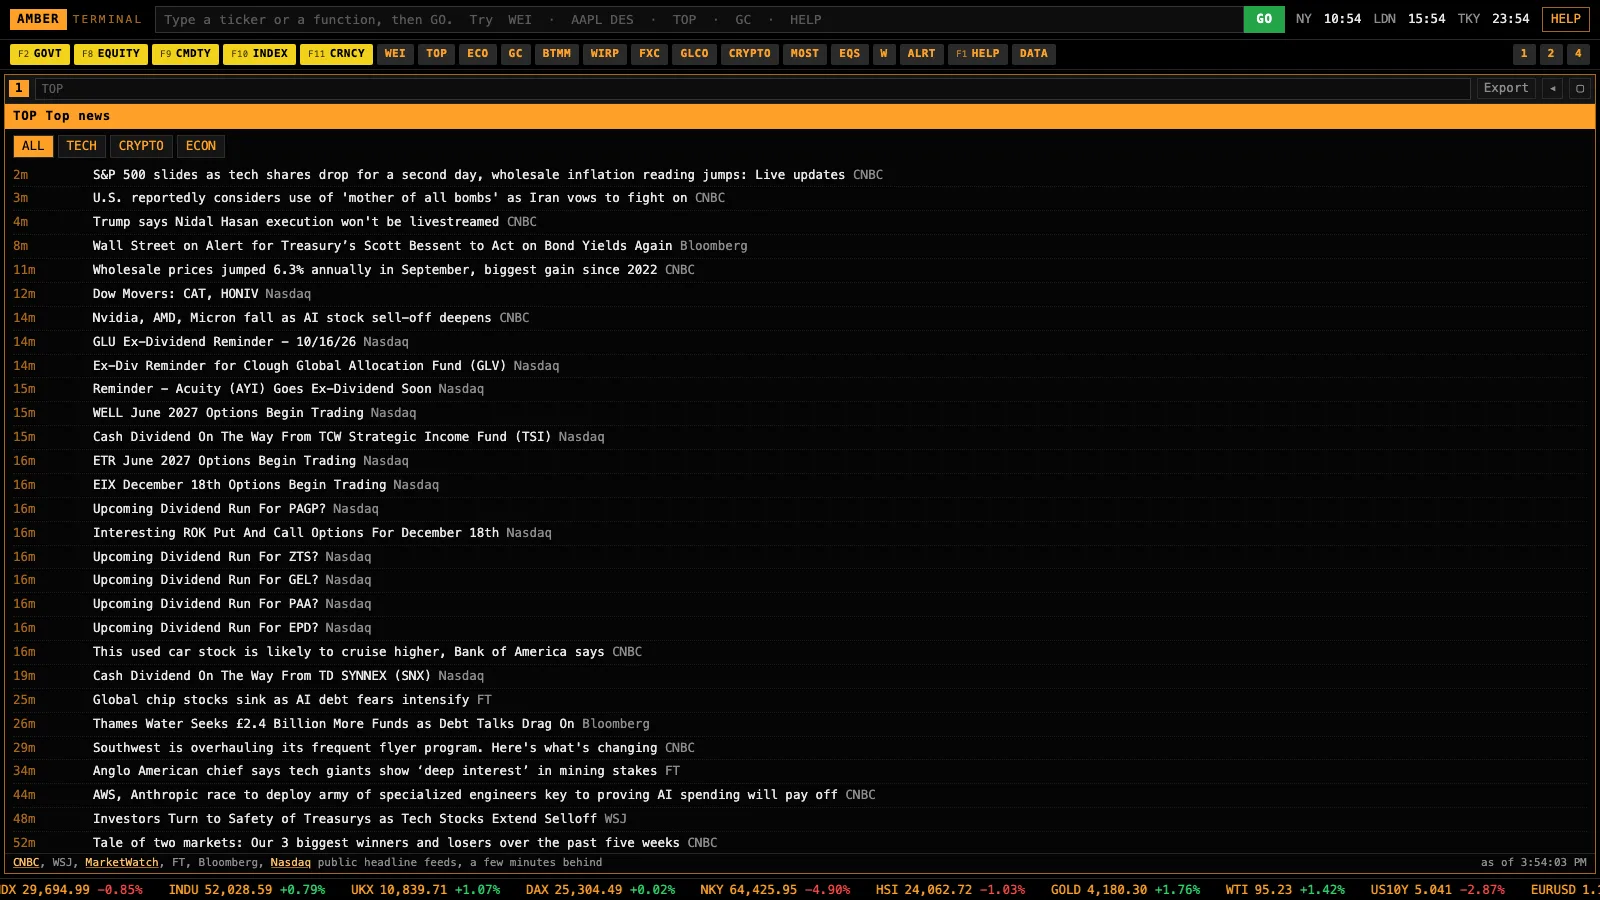The height and width of the screenshot is (900, 1600).
Task: Open the GLCO toolbar shortcut
Action: [695, 54]
